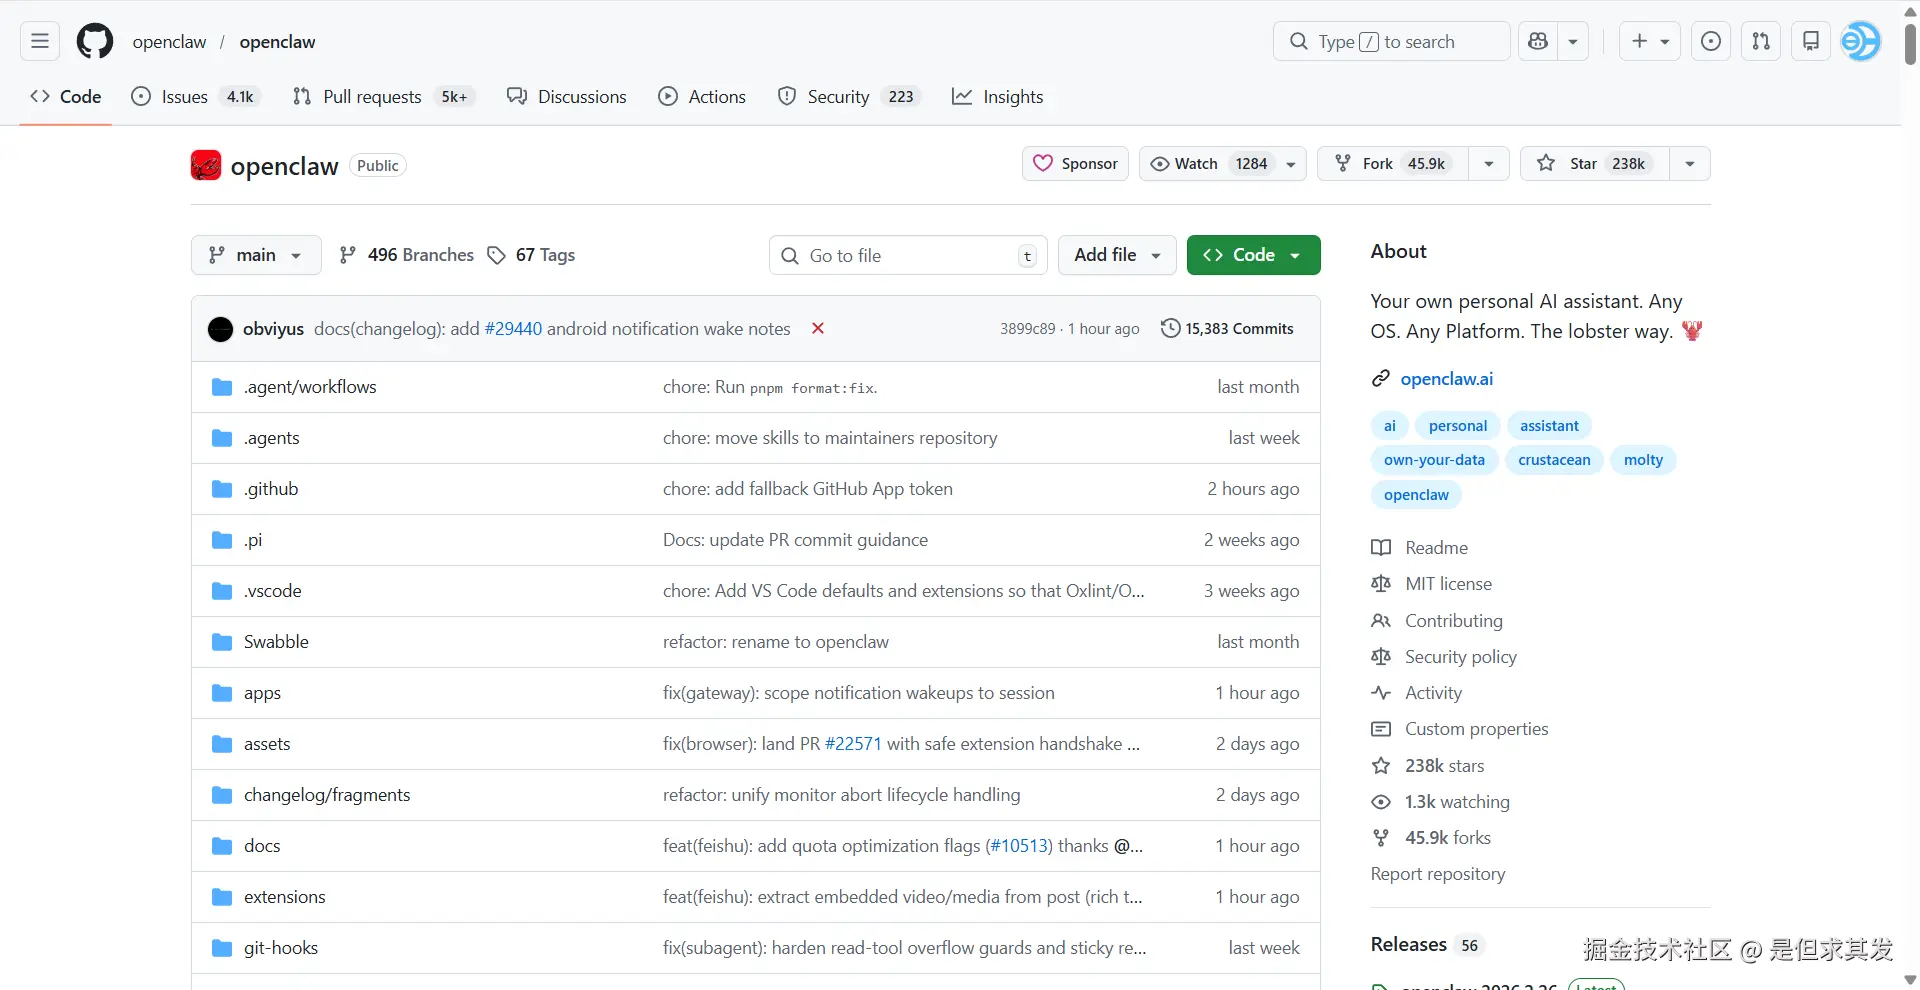This screenshot has width=1920, height=990.
Task: Open the Insights tab
Action: click(997, 97)
